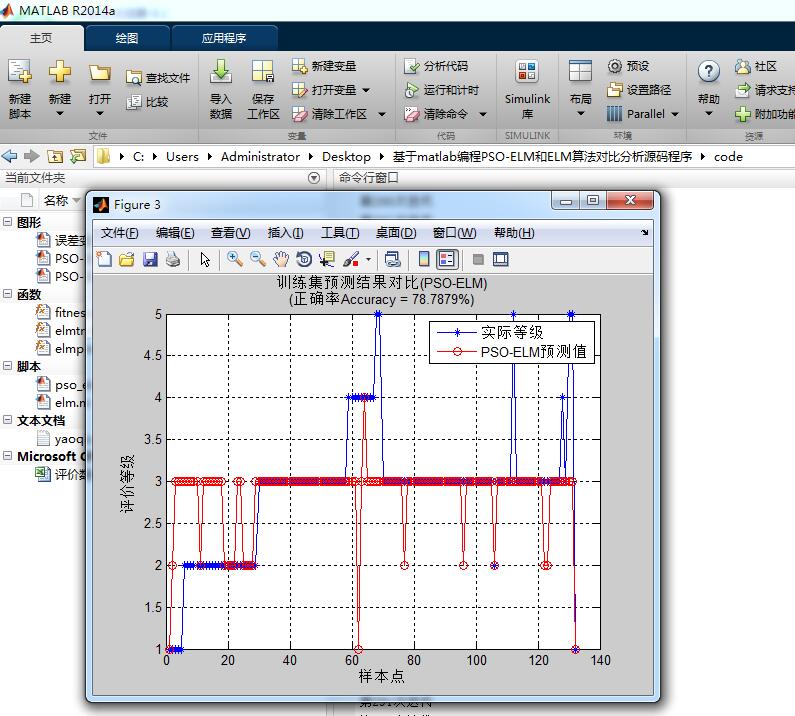Image resolution: width=795 pixels, height=716 pixels.
Task: Click the Run and Time (运行和计时) icon
Action: [x=411, y=90]
